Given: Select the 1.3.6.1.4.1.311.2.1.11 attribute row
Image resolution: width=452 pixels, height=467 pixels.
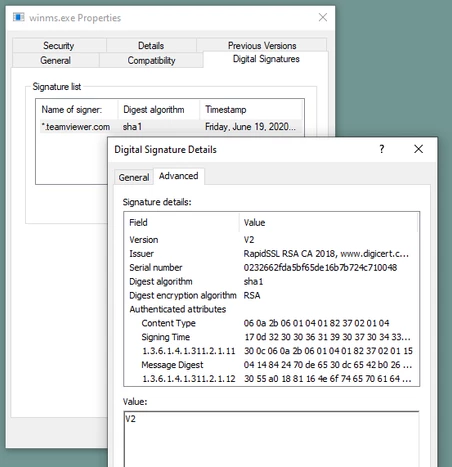Looking at the screenshot, I should [271, 351].
